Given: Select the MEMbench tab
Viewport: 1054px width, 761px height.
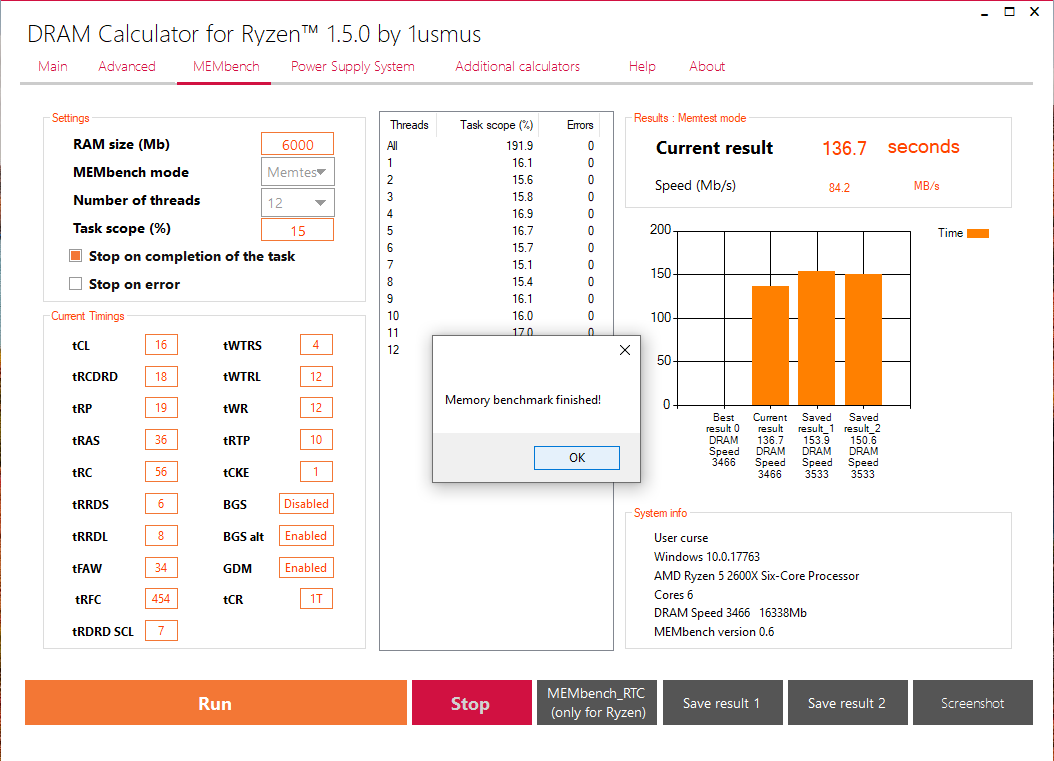Looking at the screenshot, I should [x=226, y=67].
